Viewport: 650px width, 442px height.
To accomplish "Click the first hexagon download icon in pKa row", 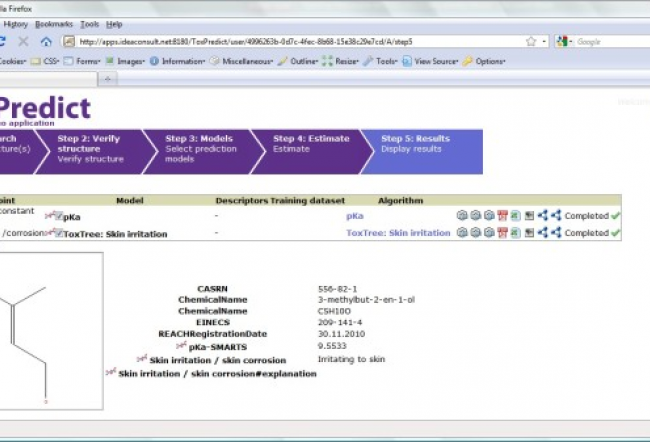I will pos(462,215).
